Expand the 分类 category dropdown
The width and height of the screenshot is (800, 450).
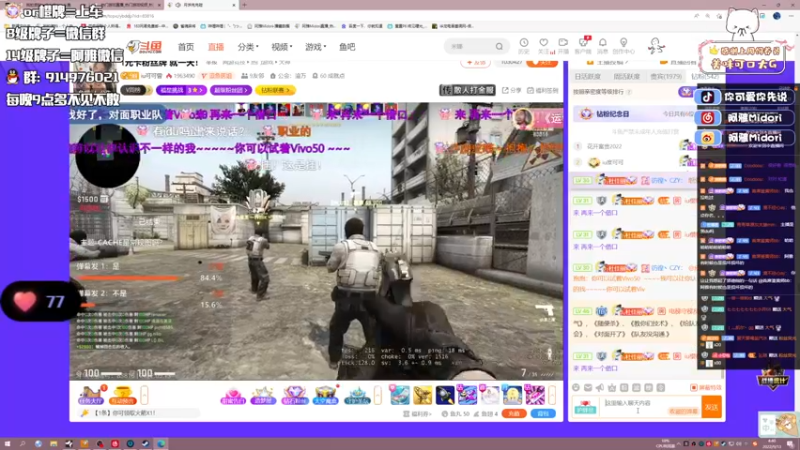248,47
